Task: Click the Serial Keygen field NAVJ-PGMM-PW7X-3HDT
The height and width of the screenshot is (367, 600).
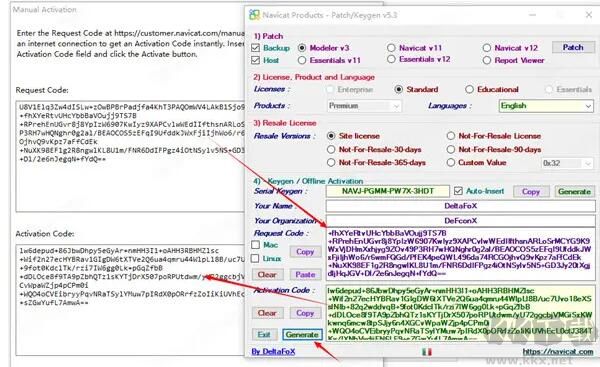Action: [388, 191]
